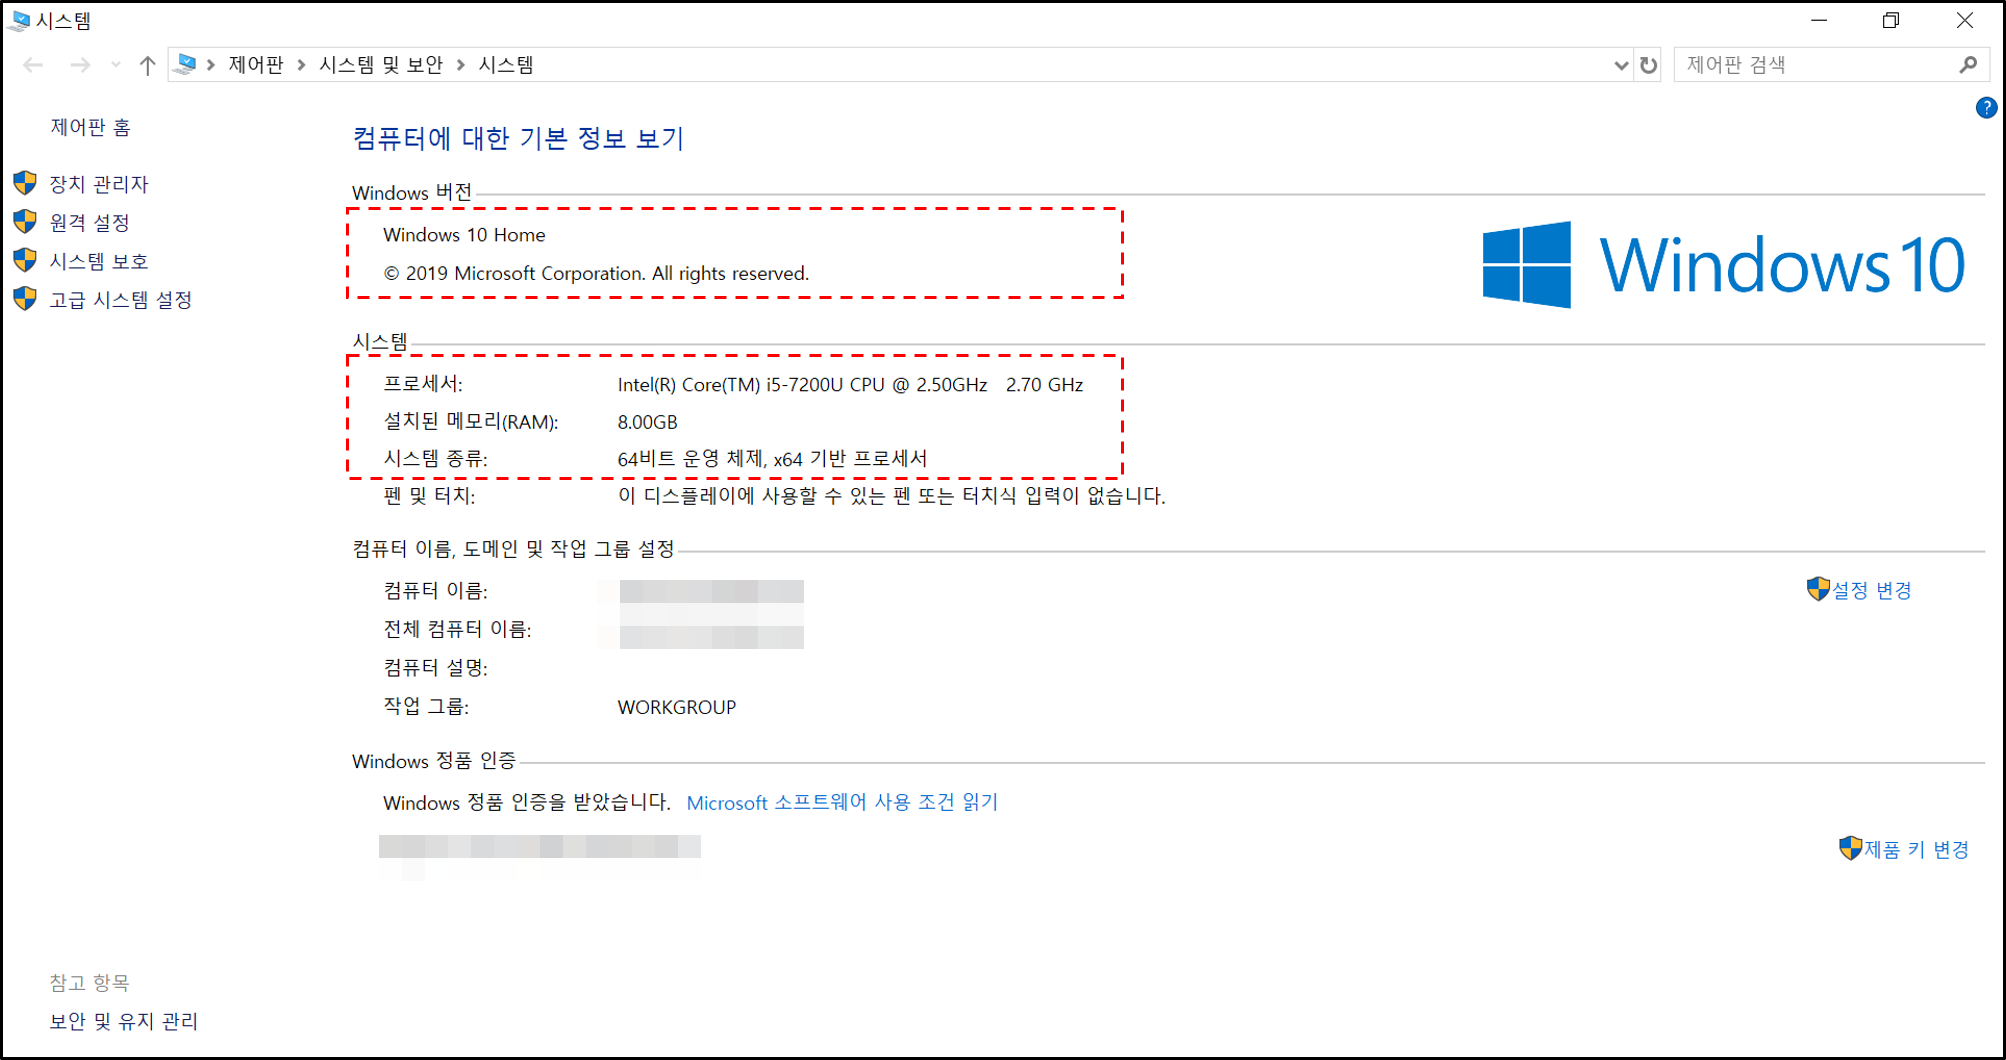The image size is (2006, 1060).
Task: Open 고급 시스템 설정
Action: click(120, 299)
